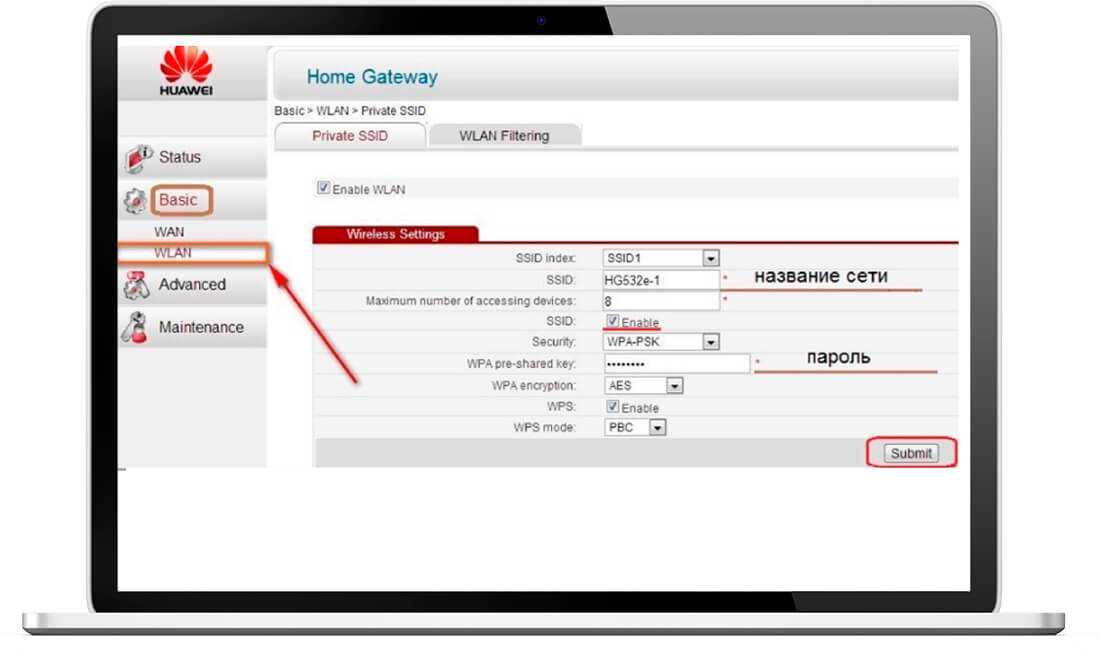
Task: Select WLAN under Basic
Action: (x=173, y=253)
